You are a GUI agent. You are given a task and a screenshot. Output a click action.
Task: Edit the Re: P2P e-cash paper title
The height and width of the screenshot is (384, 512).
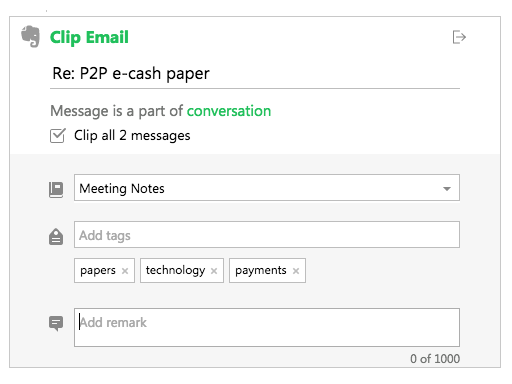pos(255,74)
